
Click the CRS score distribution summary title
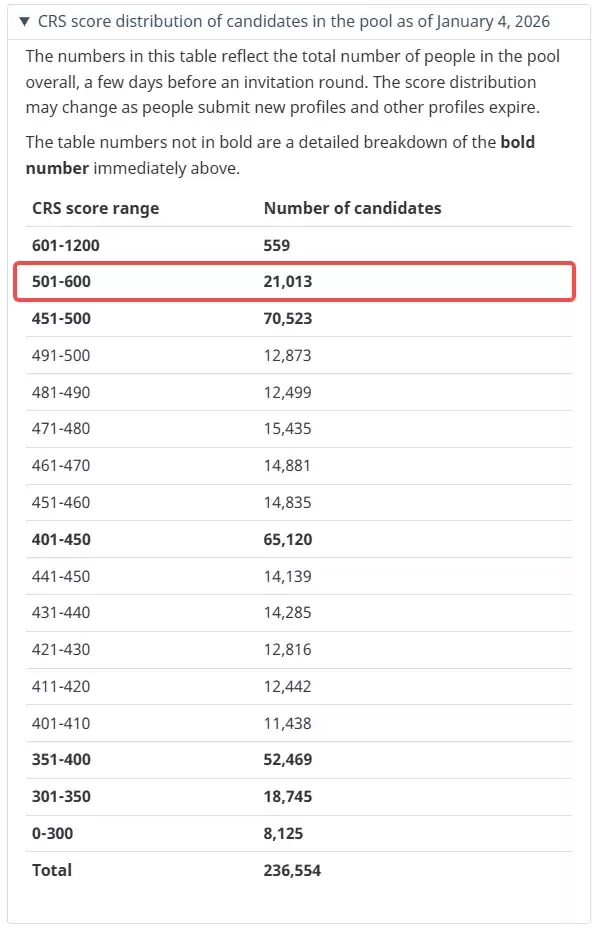click(x=293, y=22)
